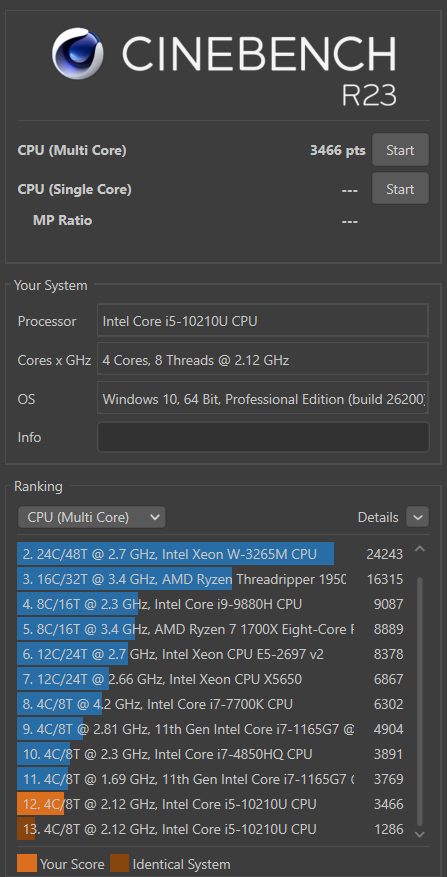Click the Processor field showing i5-10210U
Screen dimensions: 447x877
coord(263,320)
